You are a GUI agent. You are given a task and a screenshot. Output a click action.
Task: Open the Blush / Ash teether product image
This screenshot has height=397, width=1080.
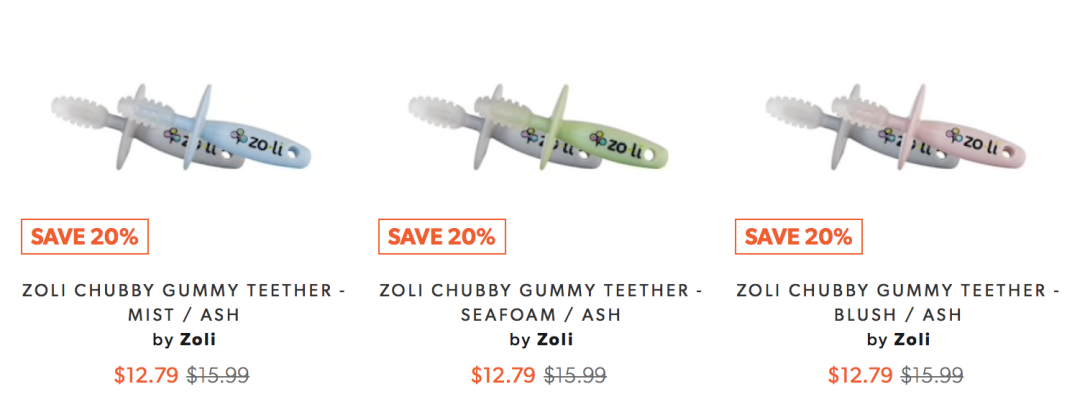[896, 128]
